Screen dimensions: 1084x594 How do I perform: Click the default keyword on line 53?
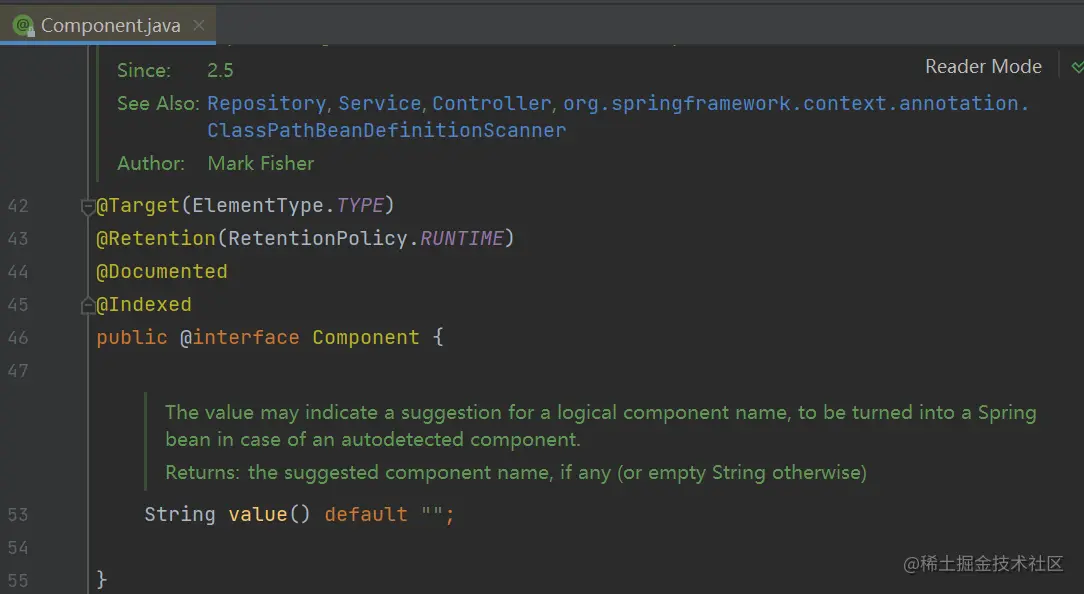[x=366, y=515]
